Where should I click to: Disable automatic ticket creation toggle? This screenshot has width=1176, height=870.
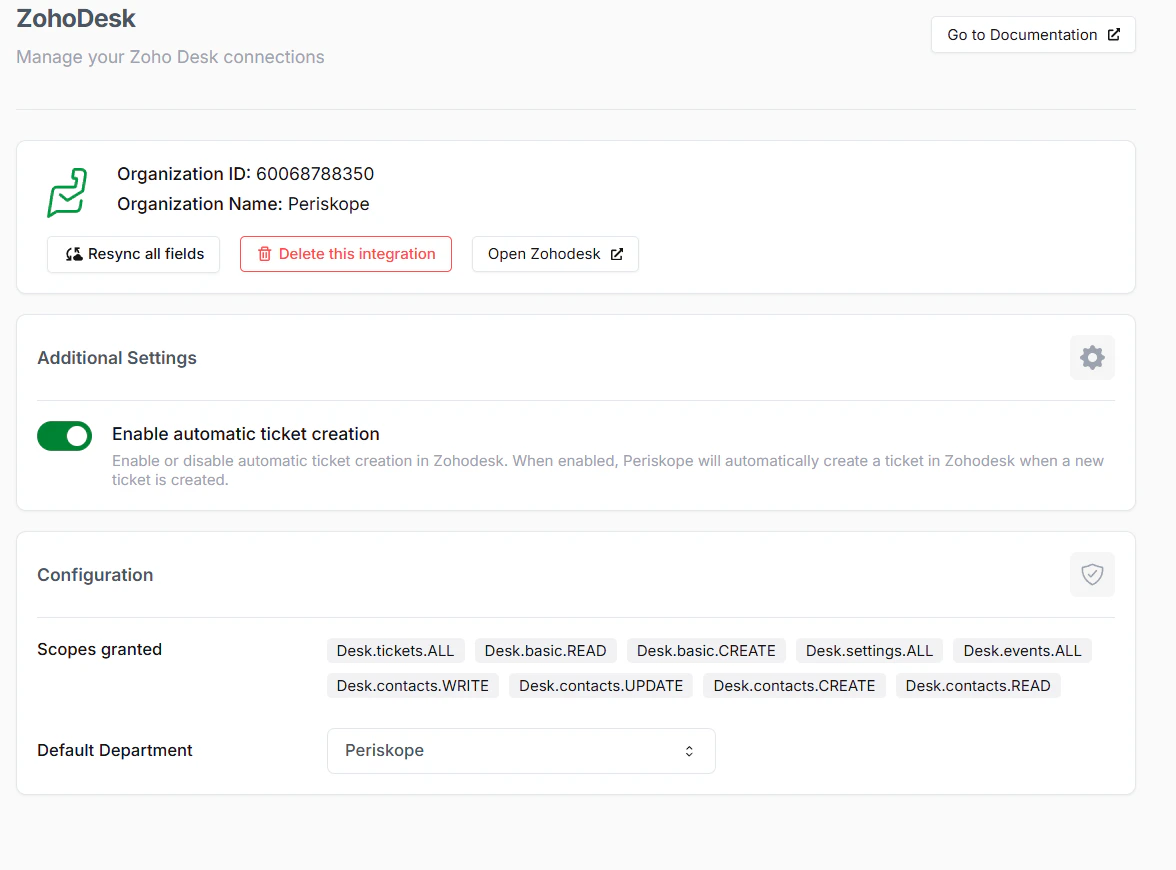pos(64,436)
